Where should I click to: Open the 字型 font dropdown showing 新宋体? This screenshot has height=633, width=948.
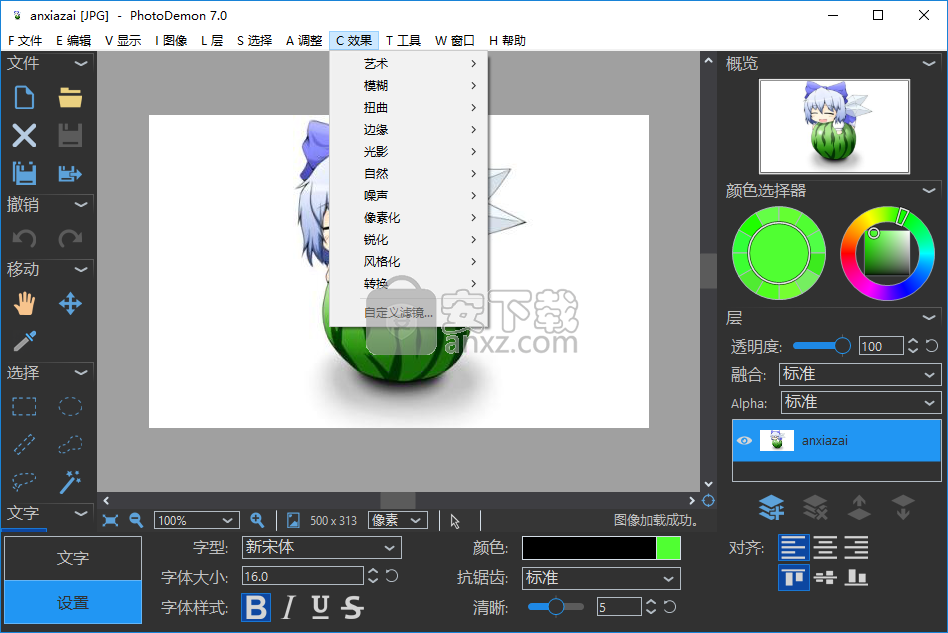(x=322, y=548)
